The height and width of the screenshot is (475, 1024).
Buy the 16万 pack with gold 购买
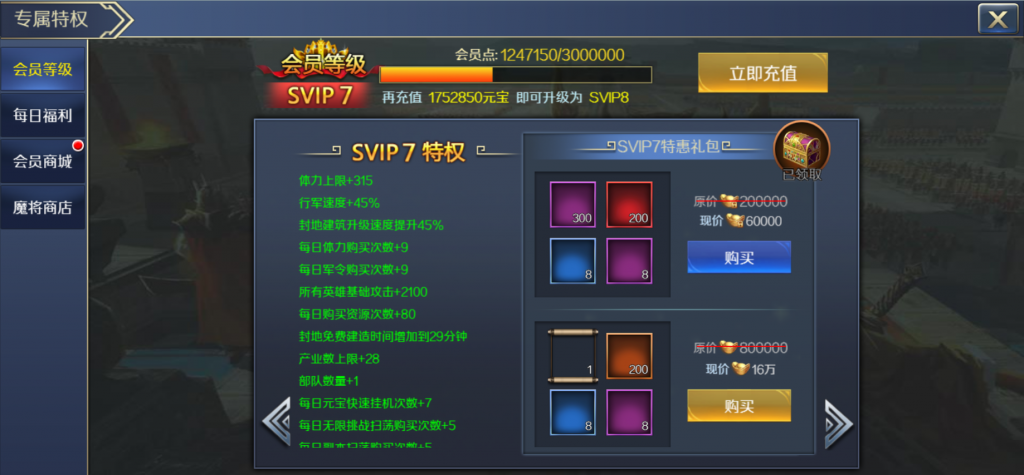pos(739,406)
